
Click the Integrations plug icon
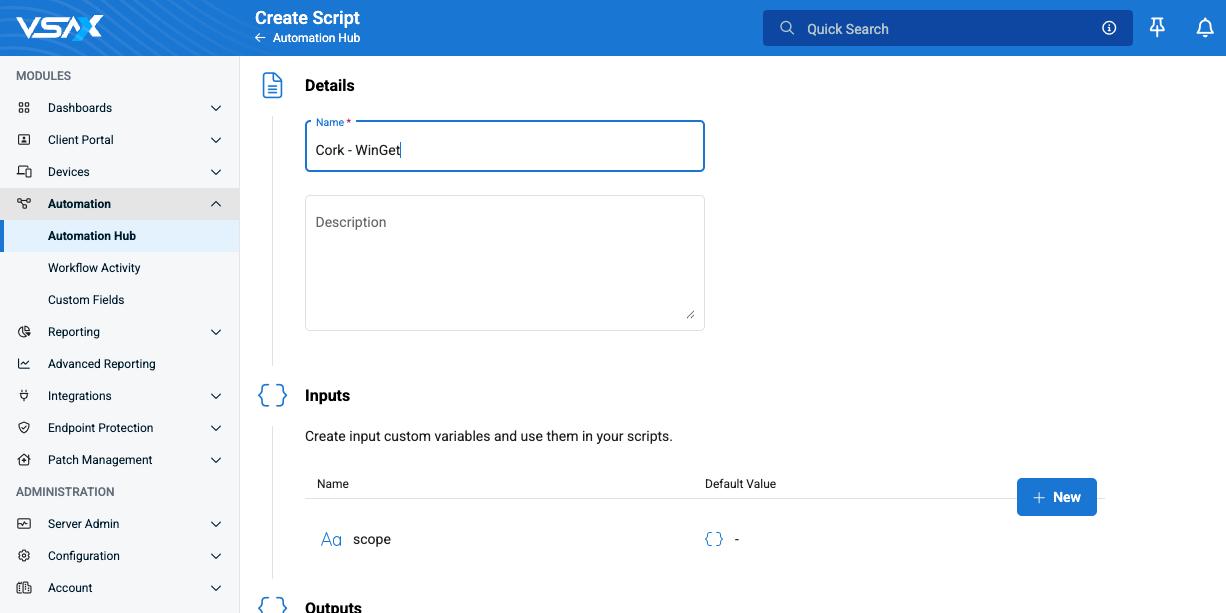pyautogui.click(x=24, y=396)
